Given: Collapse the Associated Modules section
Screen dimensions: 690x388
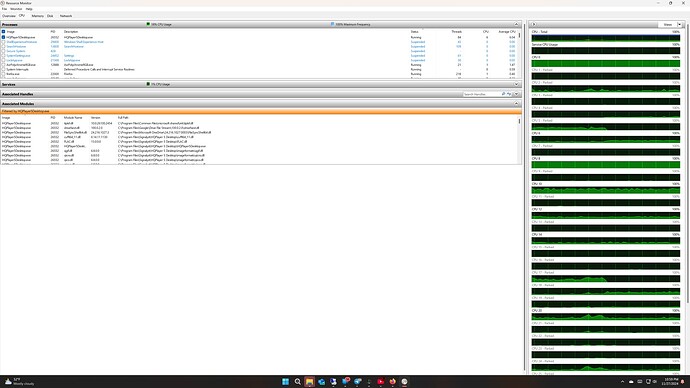Looking at the screenshot, I should tap(516, 104).
